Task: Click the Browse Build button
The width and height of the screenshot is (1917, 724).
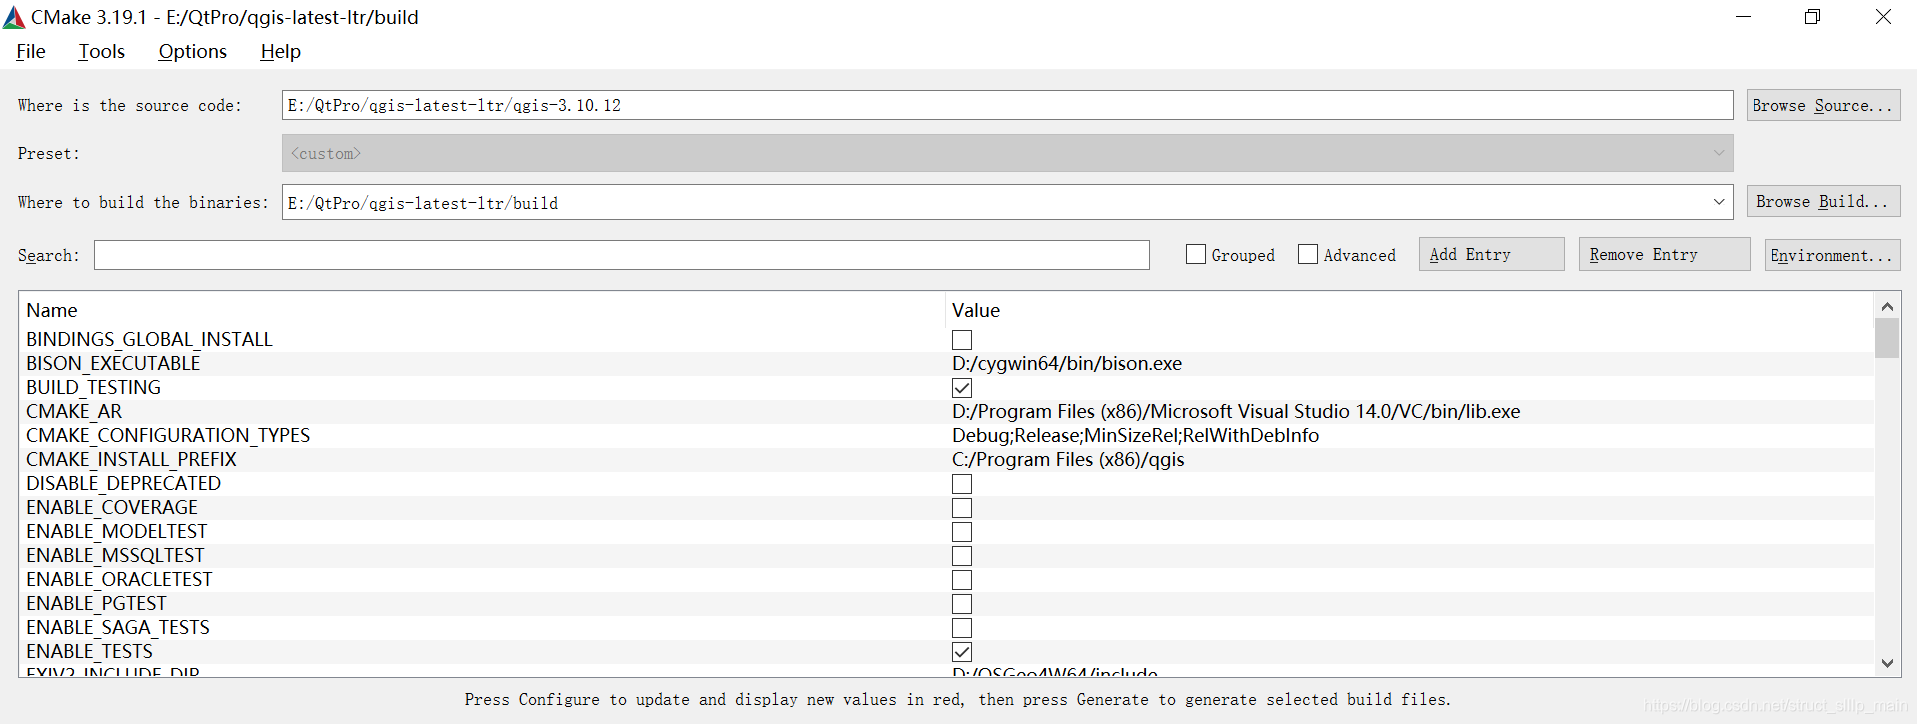Action: pyautogui.click(x=1823, y=201)
